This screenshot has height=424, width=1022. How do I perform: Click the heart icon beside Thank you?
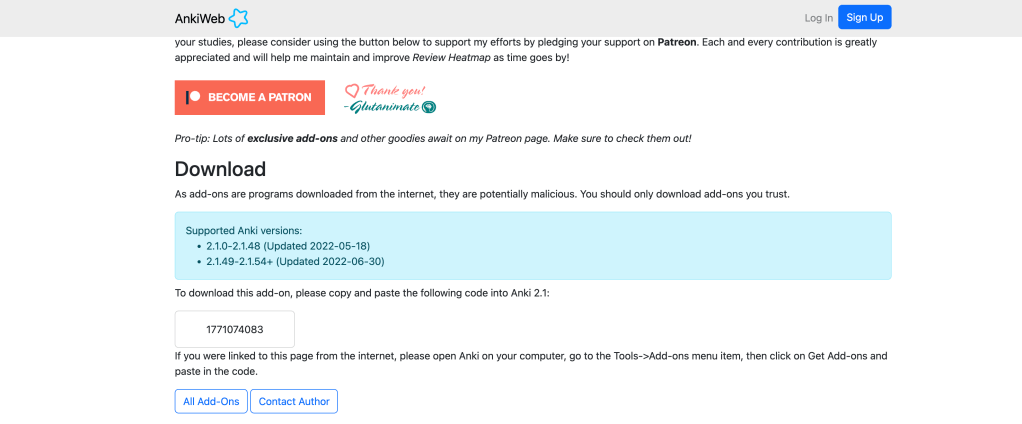click(352, 90)
